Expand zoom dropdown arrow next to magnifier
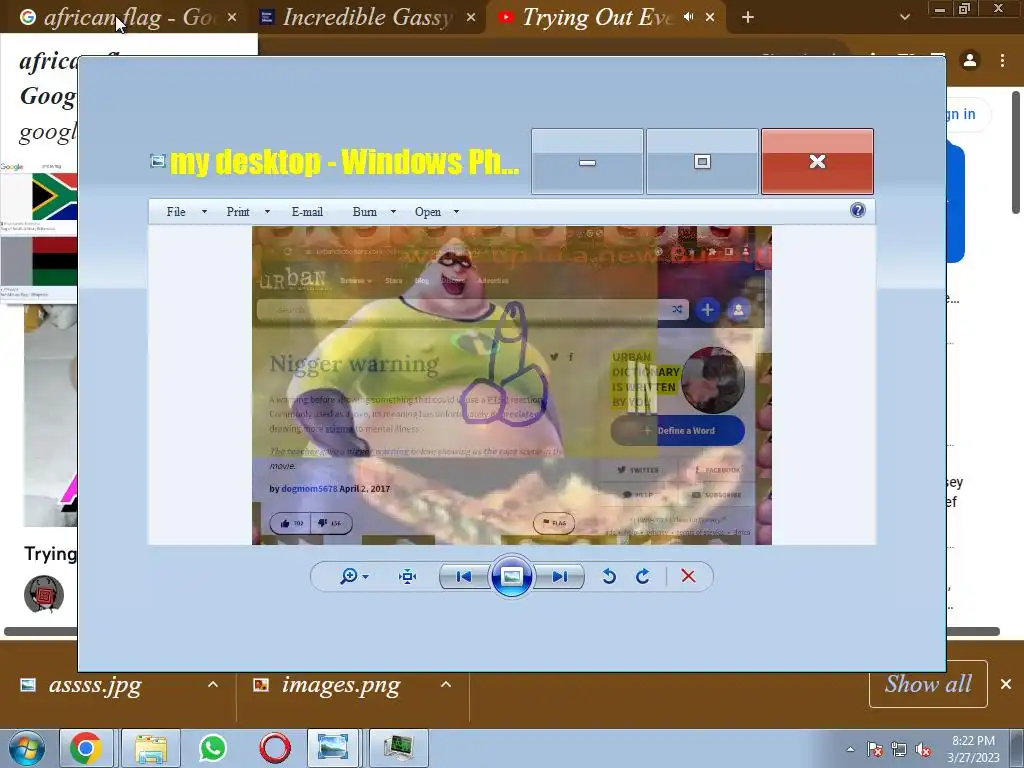Screen dimensions: 1024x768 coord(365,577)
